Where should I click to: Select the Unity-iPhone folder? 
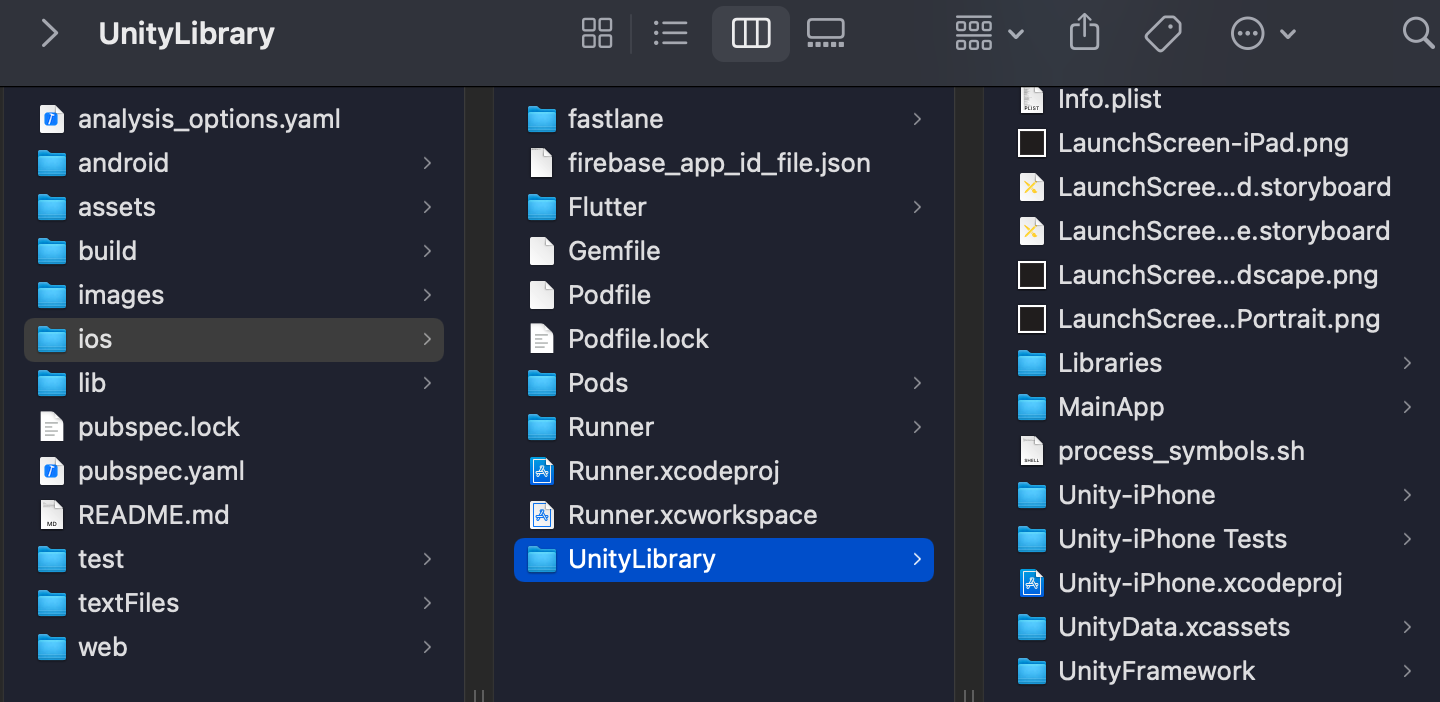(1214, 495)
